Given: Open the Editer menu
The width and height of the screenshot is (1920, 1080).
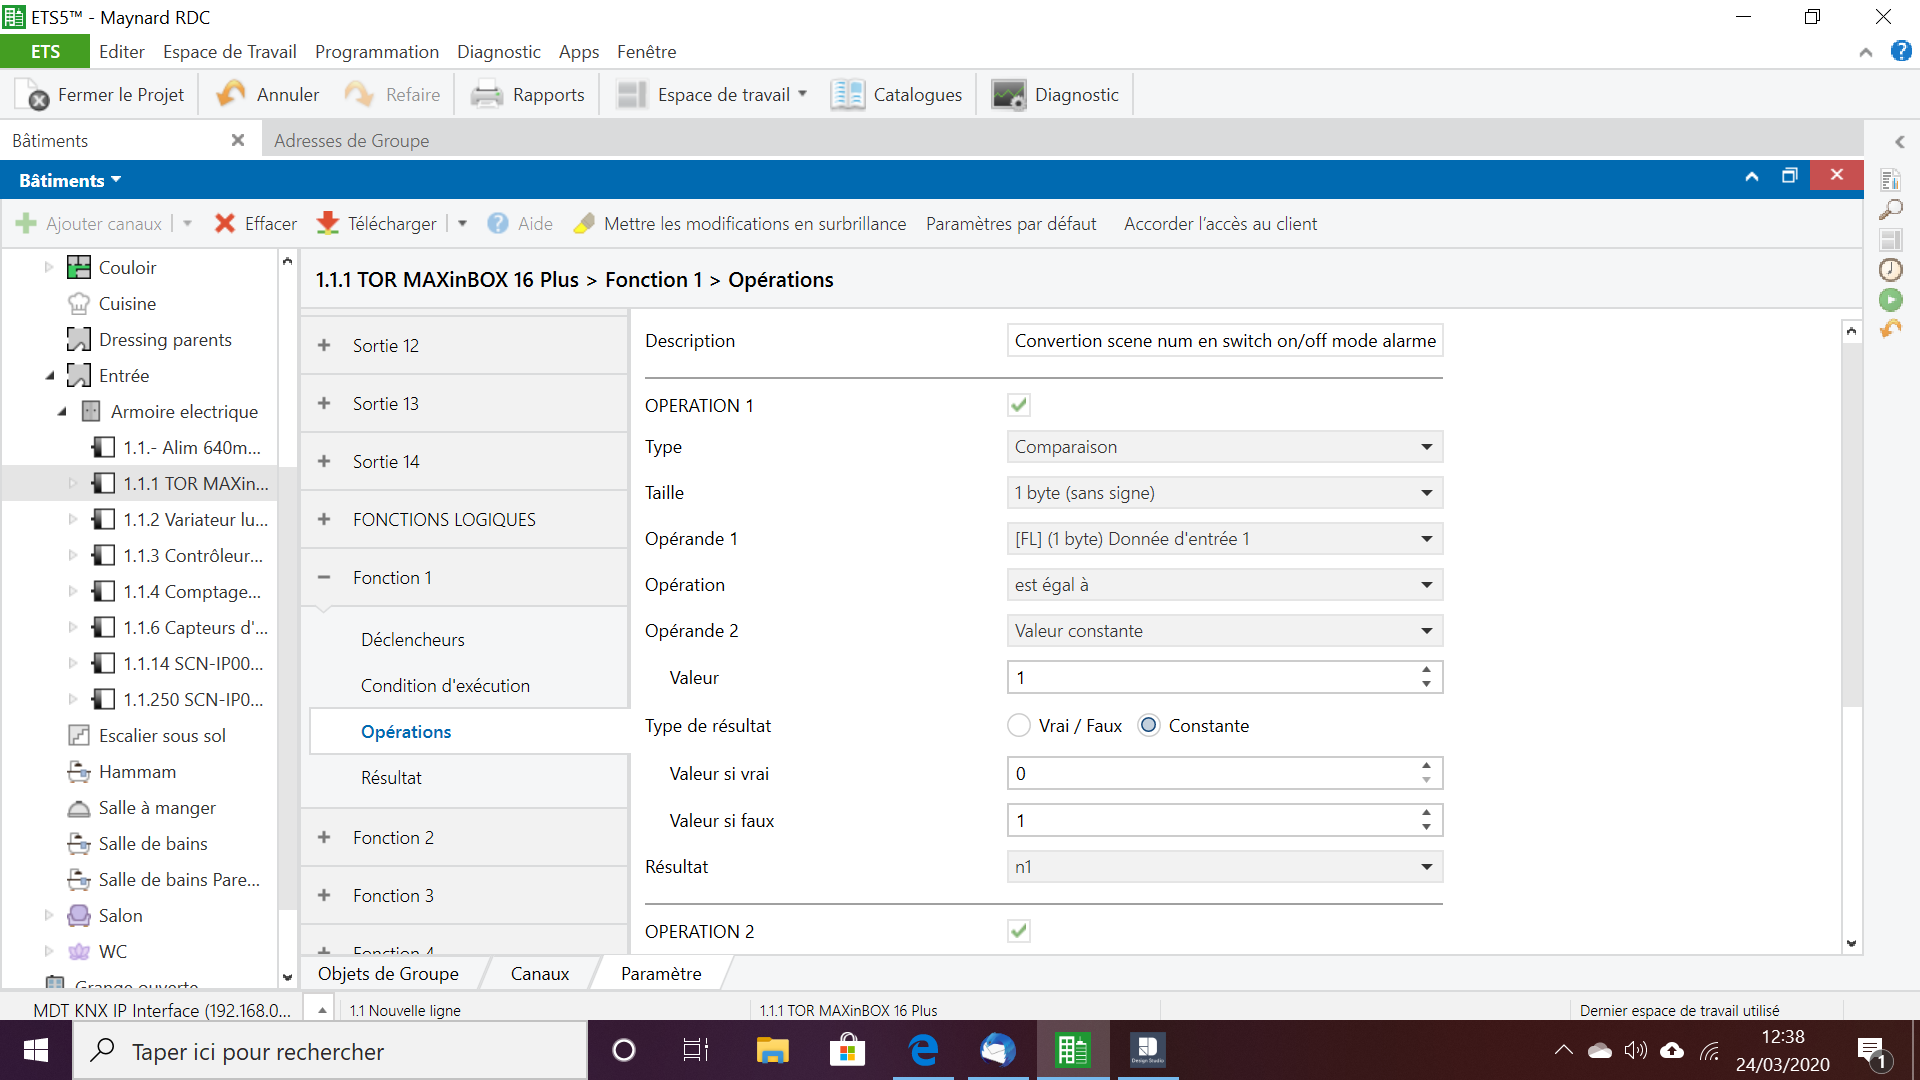Looking at the screenshot, I should pyautogui.click(x=121, y=51).
